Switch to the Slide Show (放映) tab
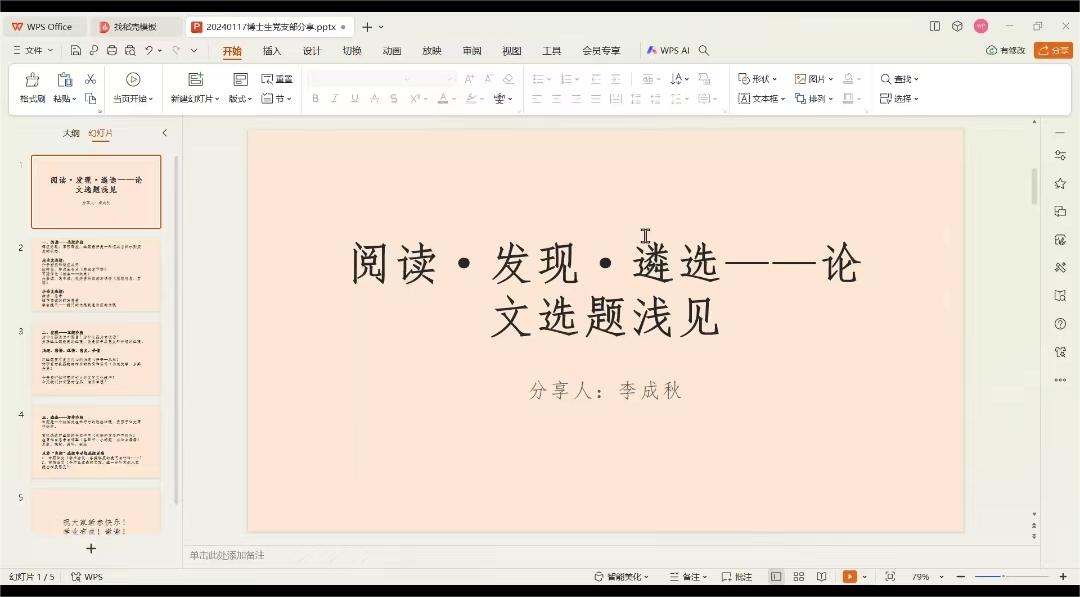1080x597 pixels. (432, 50)
